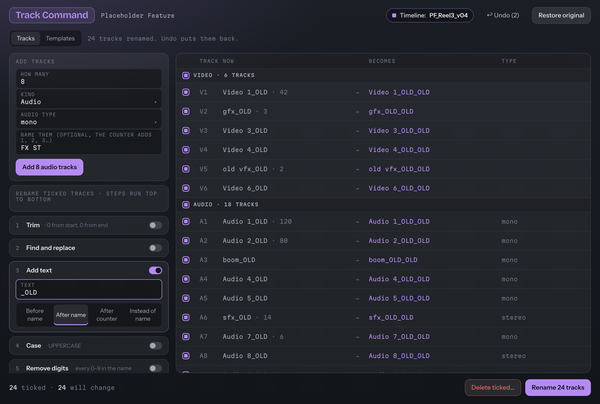Open the Timeline PF_Reel3_v04 selector
The image size is (600, 404).
point(430,16)
